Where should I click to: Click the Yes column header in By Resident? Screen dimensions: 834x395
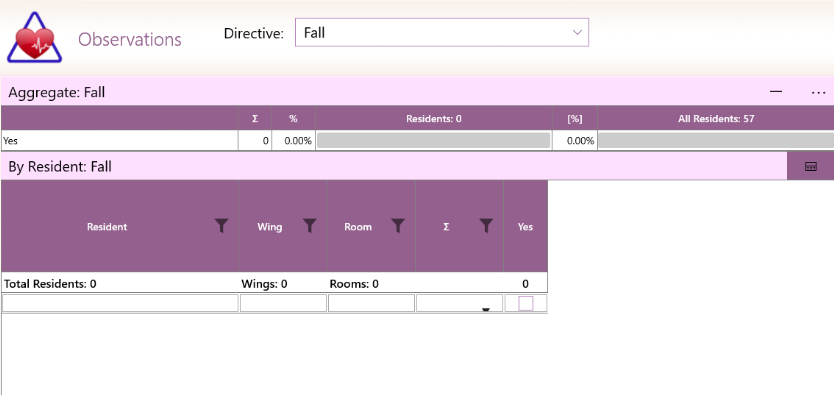tap(526, 226)
